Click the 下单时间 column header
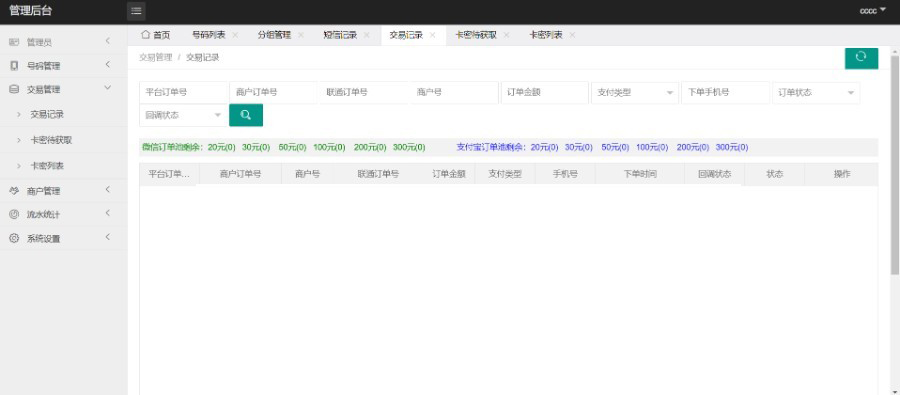The image size is (900, 395). pyautogui.click(x=640, y=174)
